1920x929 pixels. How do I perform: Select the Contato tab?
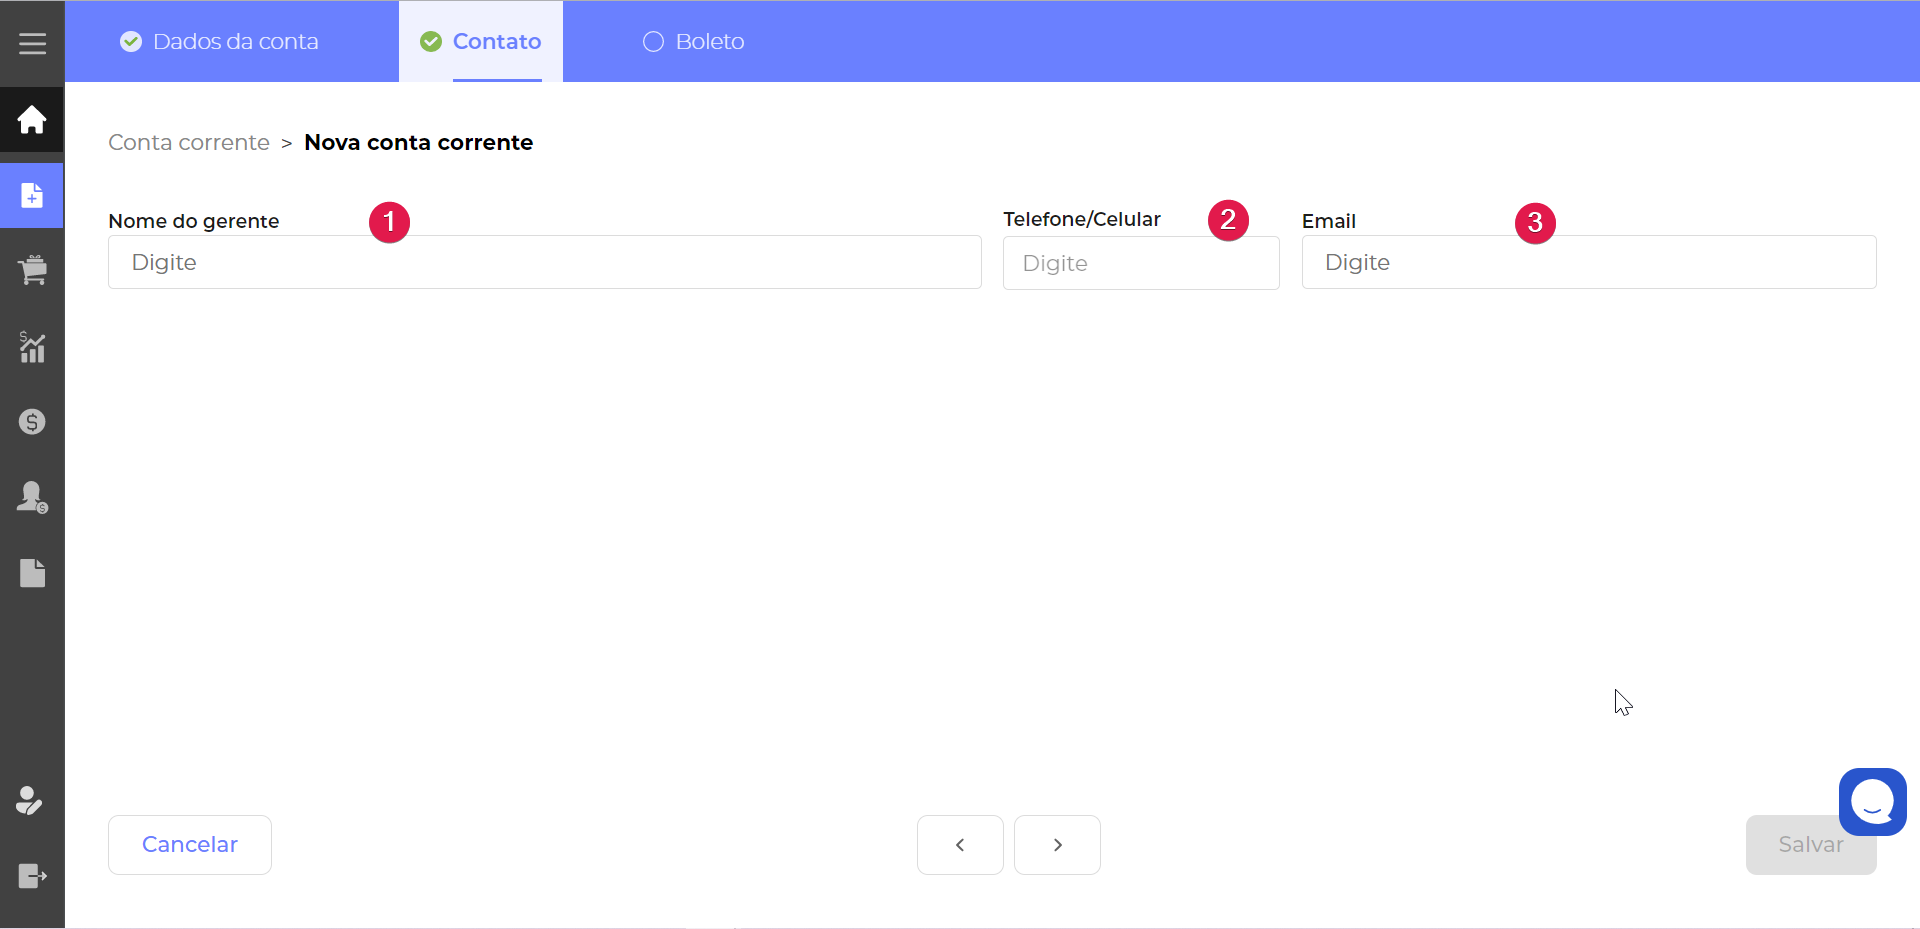(481, 42)
